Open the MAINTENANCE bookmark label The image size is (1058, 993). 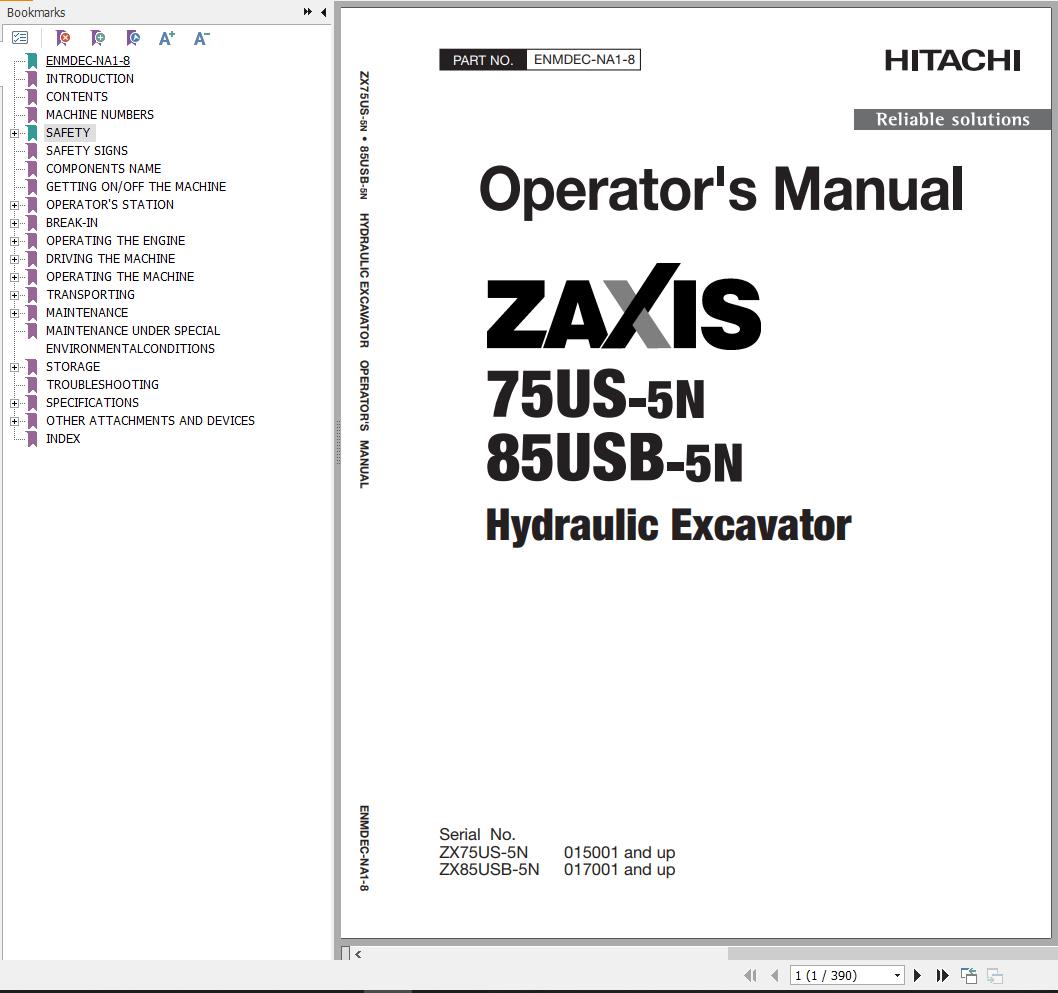coord(87,312)
